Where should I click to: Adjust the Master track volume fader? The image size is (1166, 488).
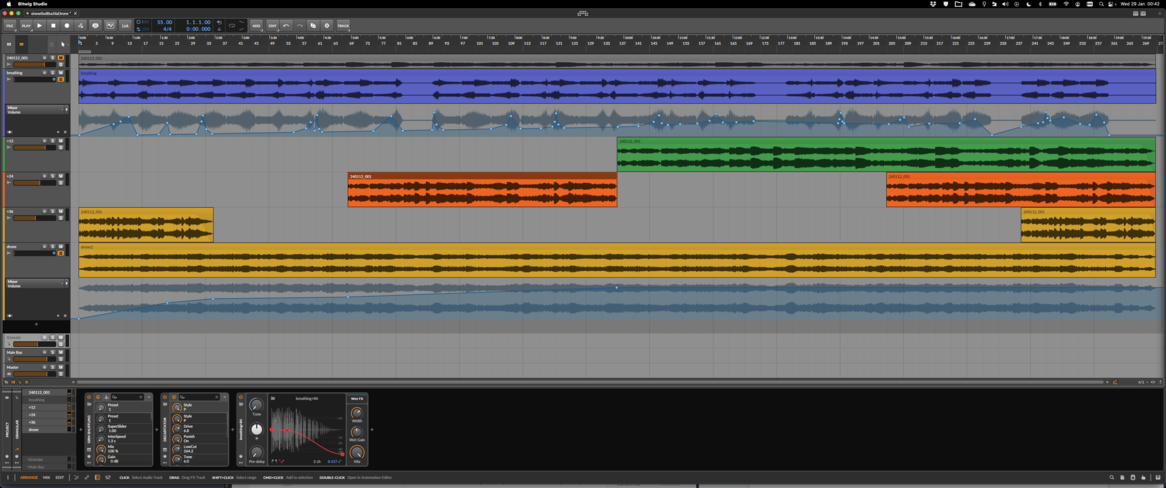pos(28,374)
